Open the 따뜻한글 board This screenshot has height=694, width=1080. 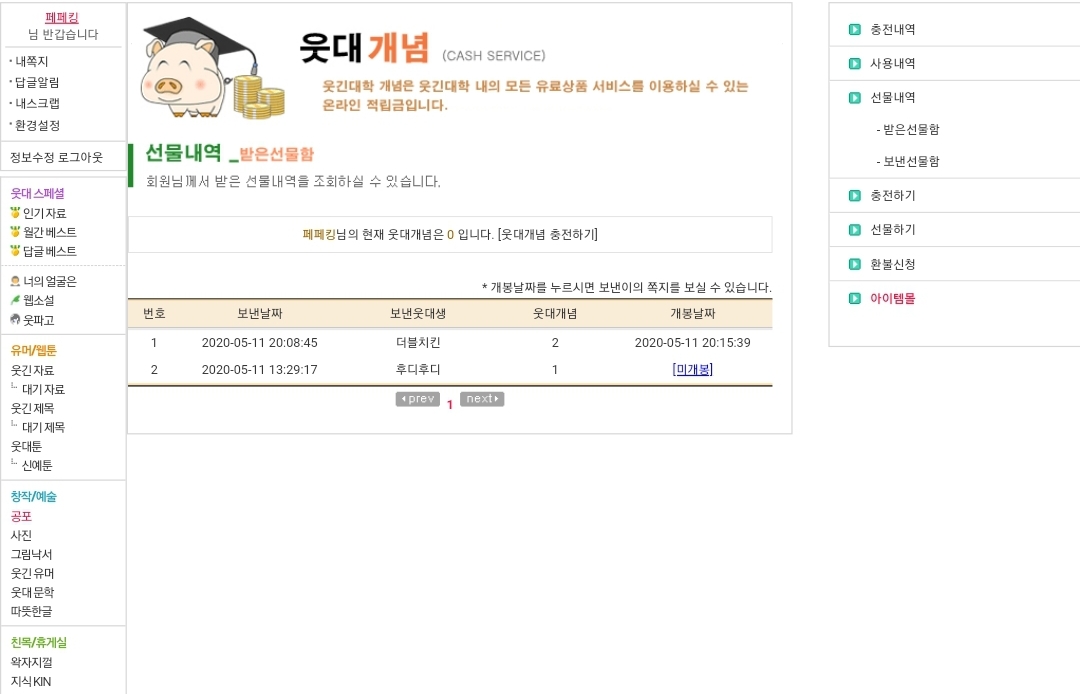tap(32, 611)
